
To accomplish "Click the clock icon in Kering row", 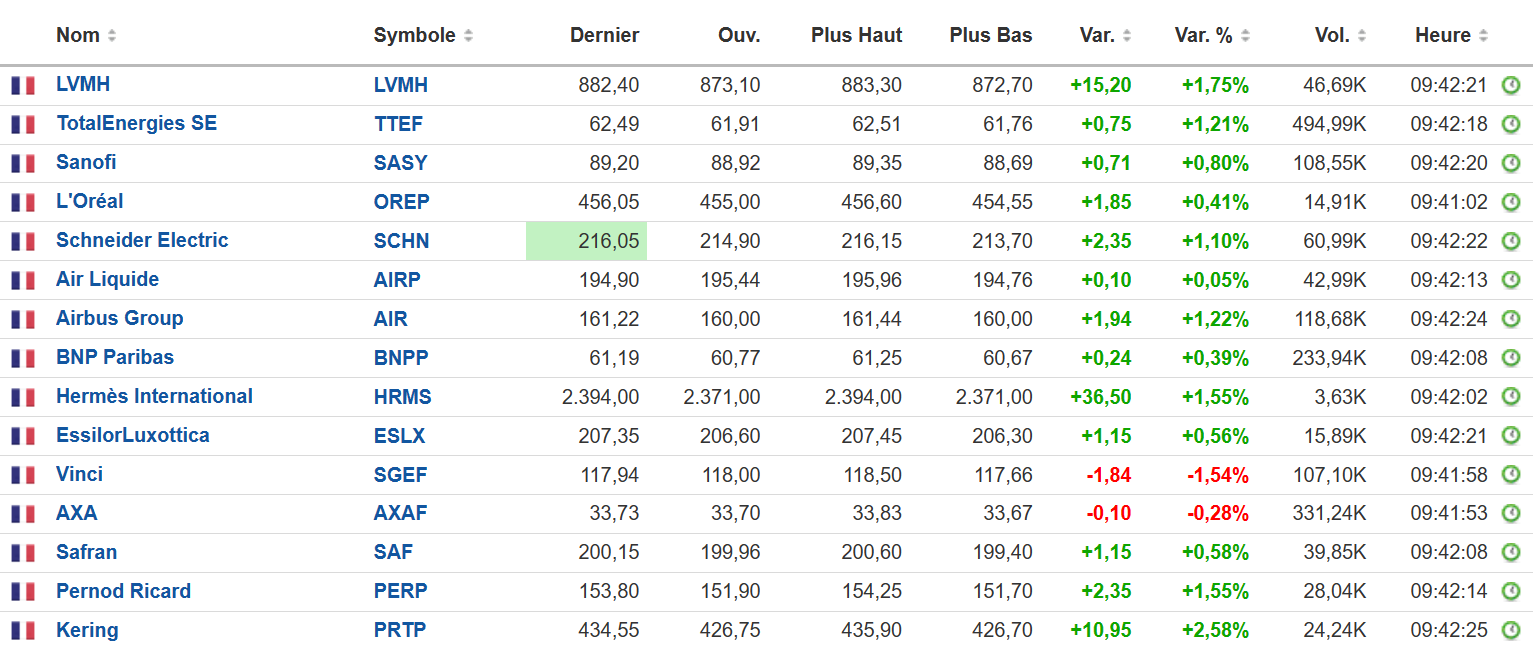I will [1510, 630].
